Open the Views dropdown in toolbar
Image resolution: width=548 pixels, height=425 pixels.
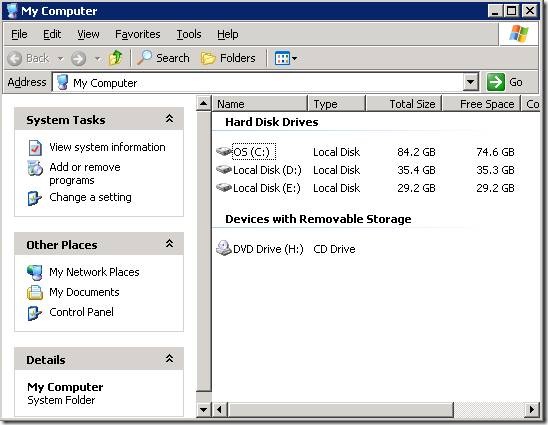pyautogui.click(x=286, y=58)
